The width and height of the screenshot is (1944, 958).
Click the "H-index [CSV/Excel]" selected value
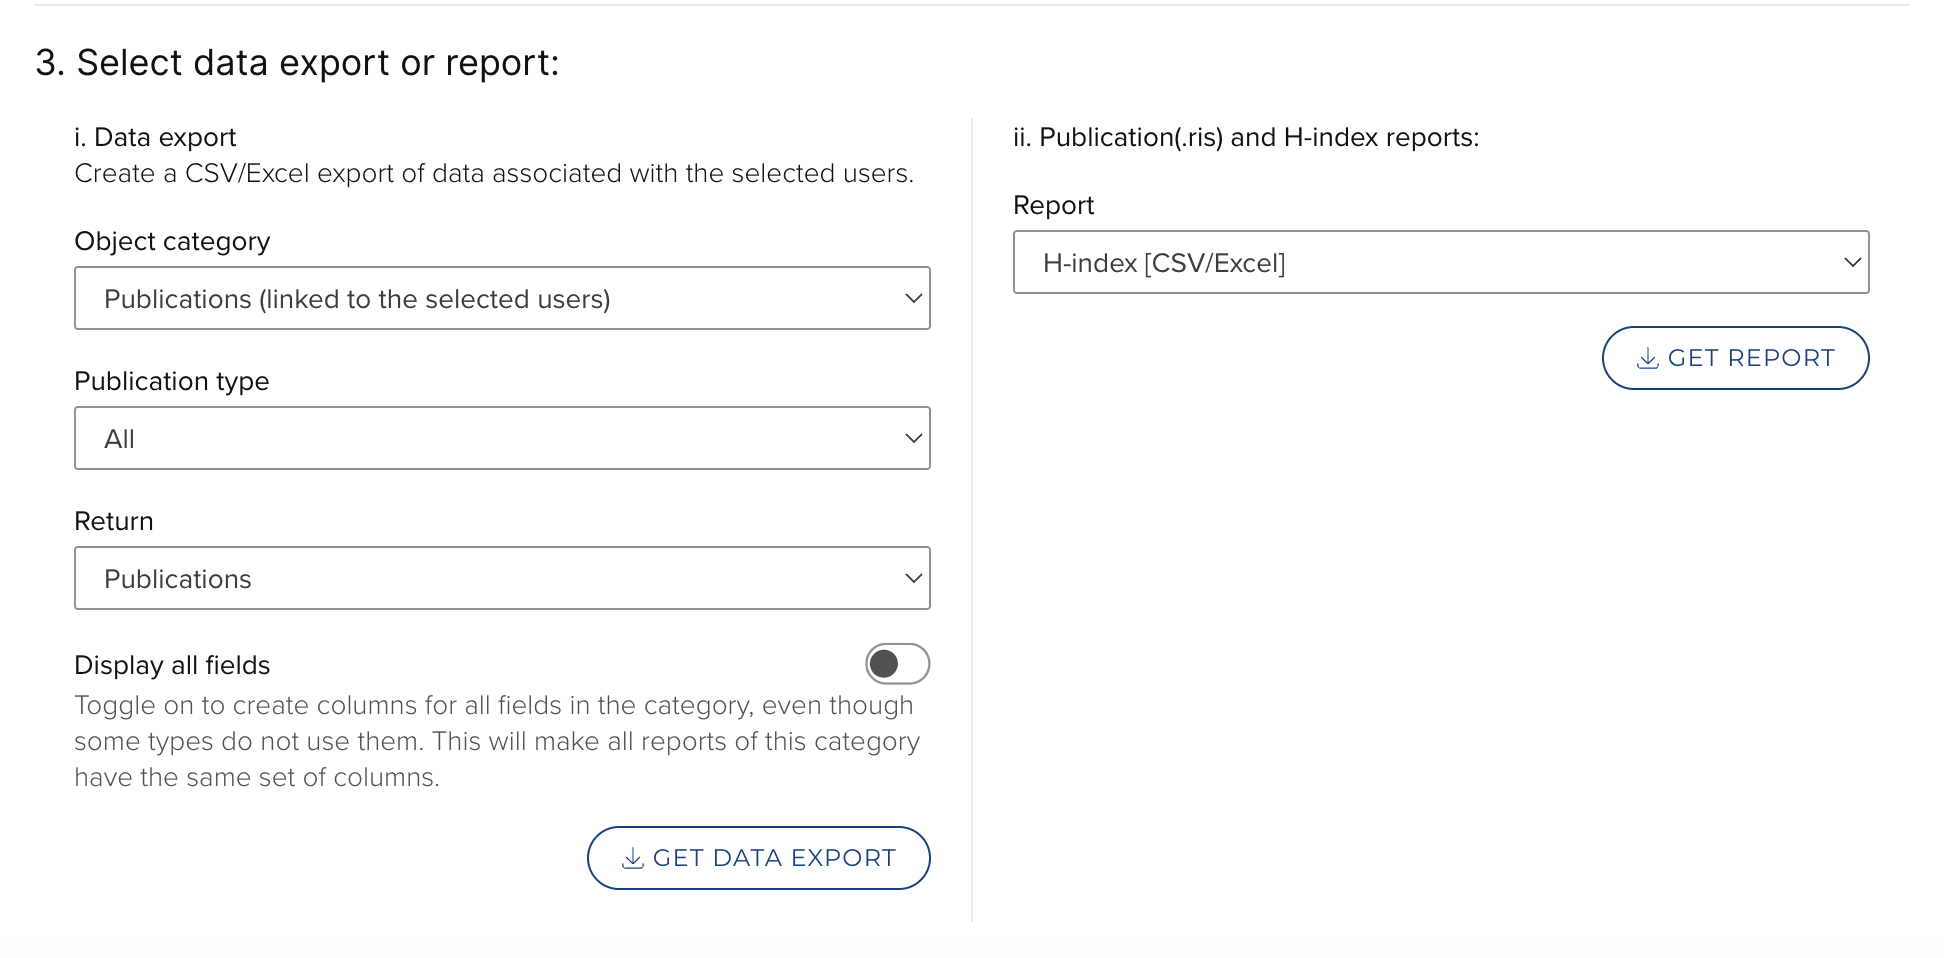[1163, 263]
